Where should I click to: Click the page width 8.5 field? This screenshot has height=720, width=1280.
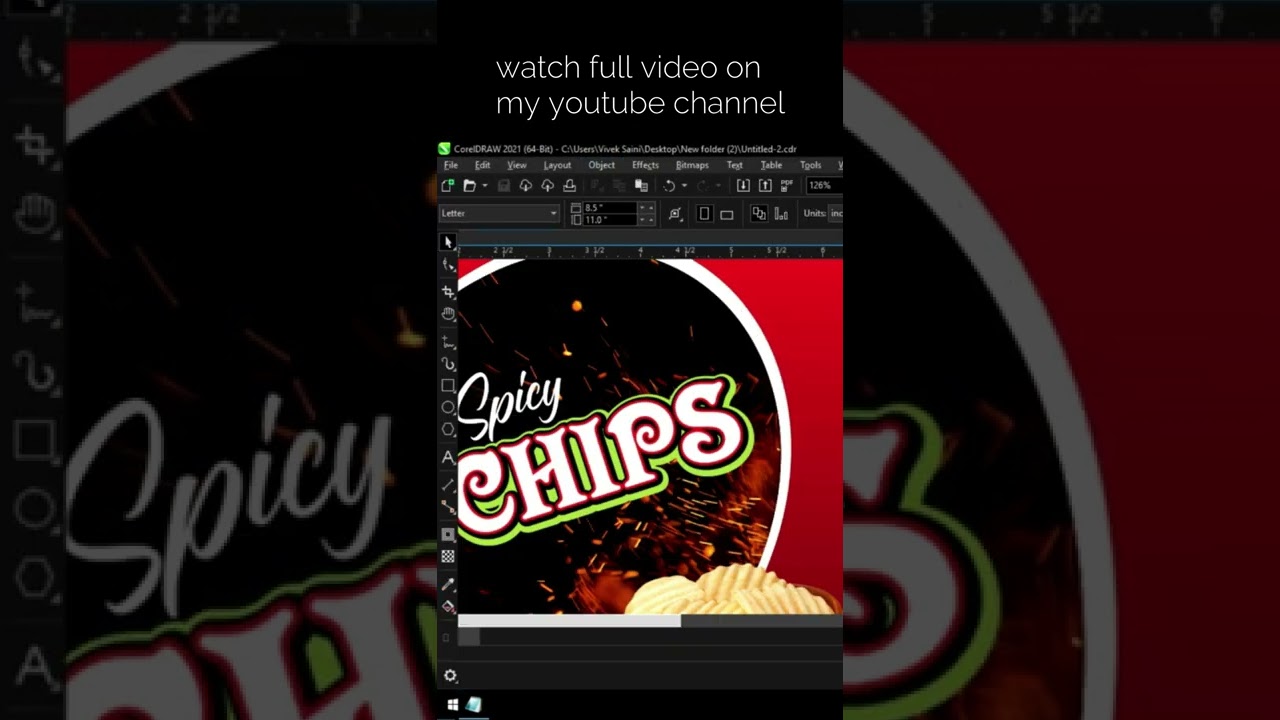pyautogui.click(x=610, y=207)
